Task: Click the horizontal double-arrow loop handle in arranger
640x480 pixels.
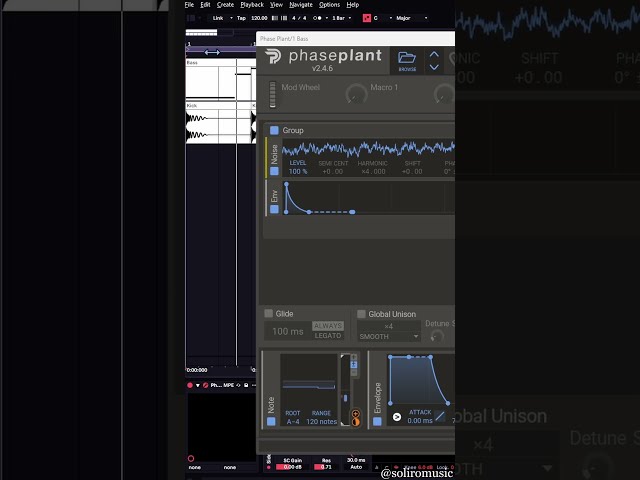Action: [x=212, y=52]
